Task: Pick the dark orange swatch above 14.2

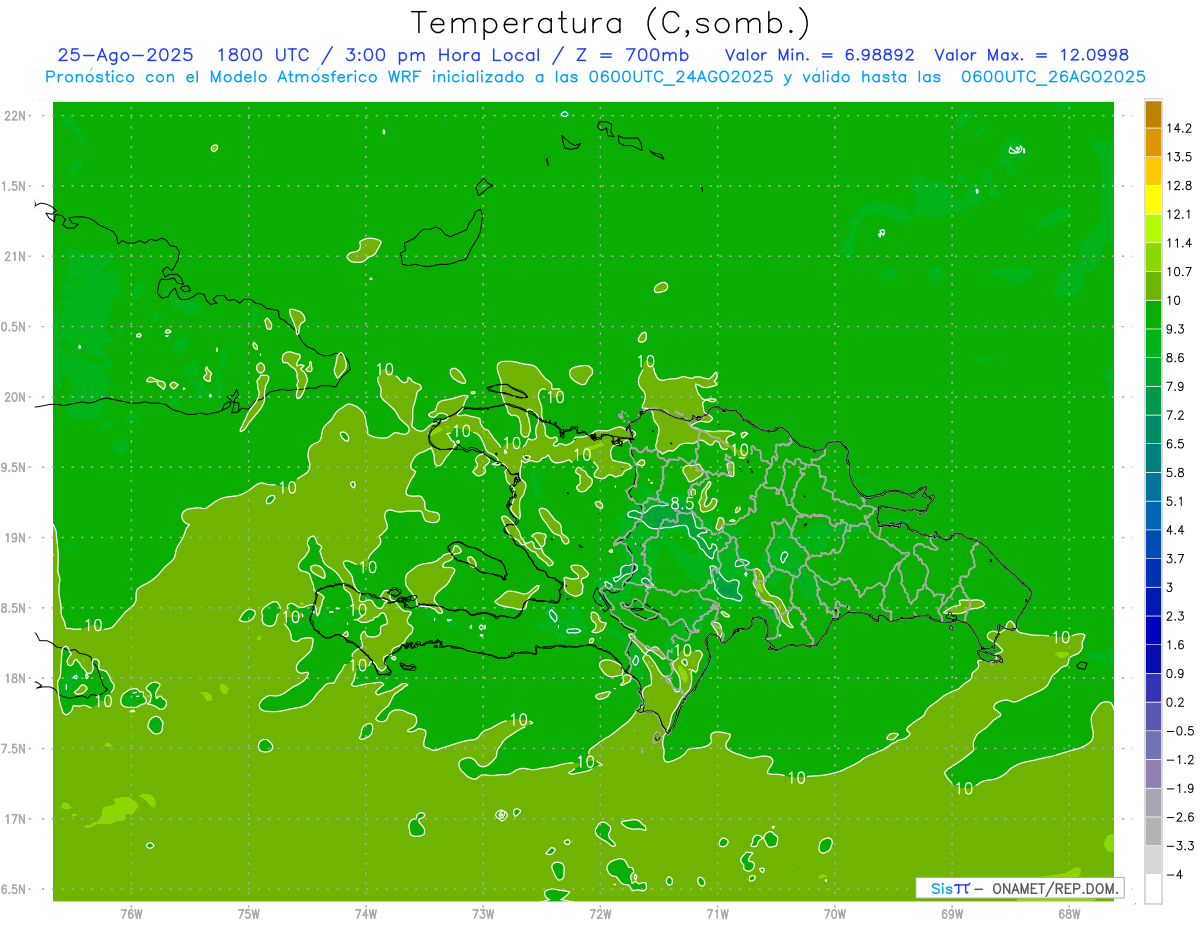Action: click(x=1153, y=114)
